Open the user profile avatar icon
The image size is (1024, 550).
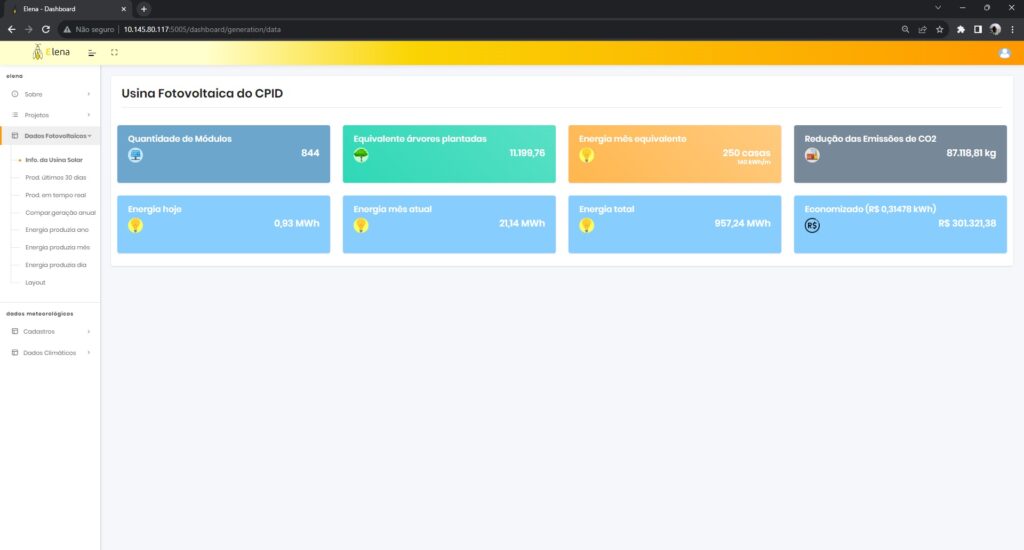pyautogui.click(x=1004, y=53)
